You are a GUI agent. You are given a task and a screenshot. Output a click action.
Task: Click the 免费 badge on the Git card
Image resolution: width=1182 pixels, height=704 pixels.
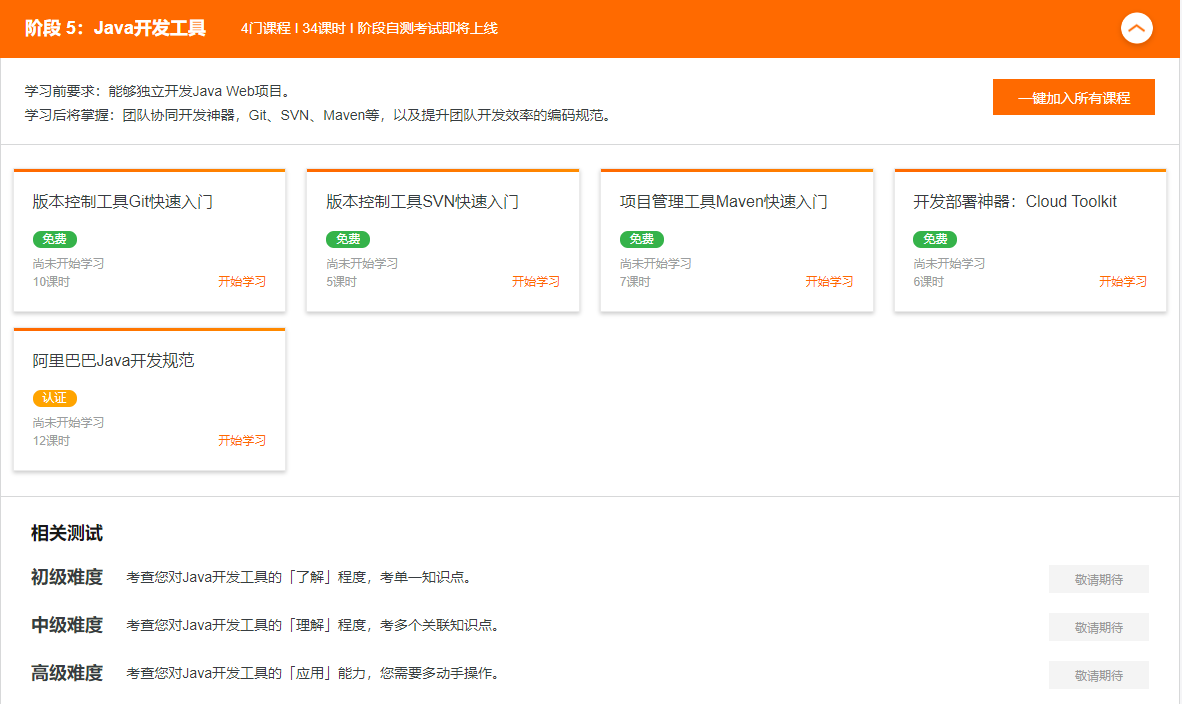point(54,239)
